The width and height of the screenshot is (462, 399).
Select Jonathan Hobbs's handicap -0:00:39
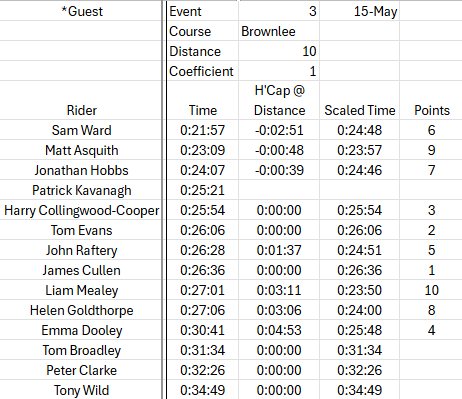pos(279,170)
